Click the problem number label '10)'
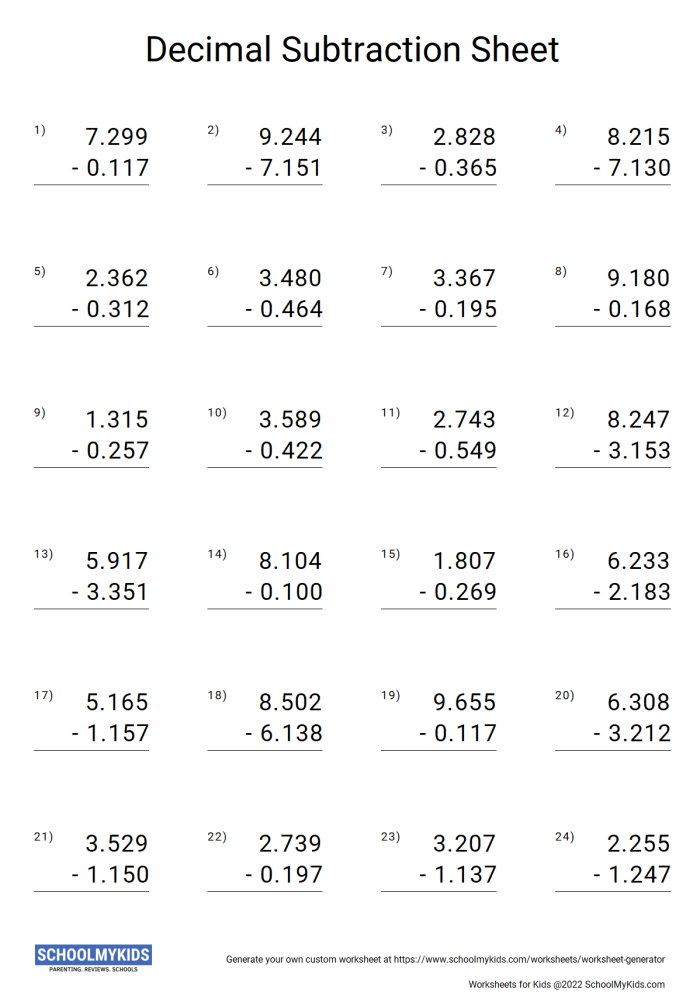700x993 pixels. [217, 412]
